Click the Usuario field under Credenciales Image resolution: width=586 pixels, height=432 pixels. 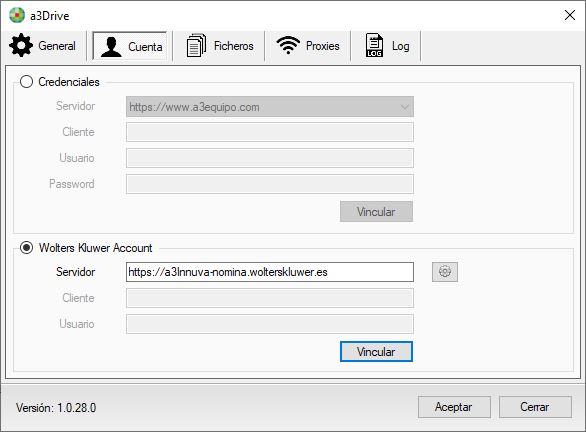point(270,158)
